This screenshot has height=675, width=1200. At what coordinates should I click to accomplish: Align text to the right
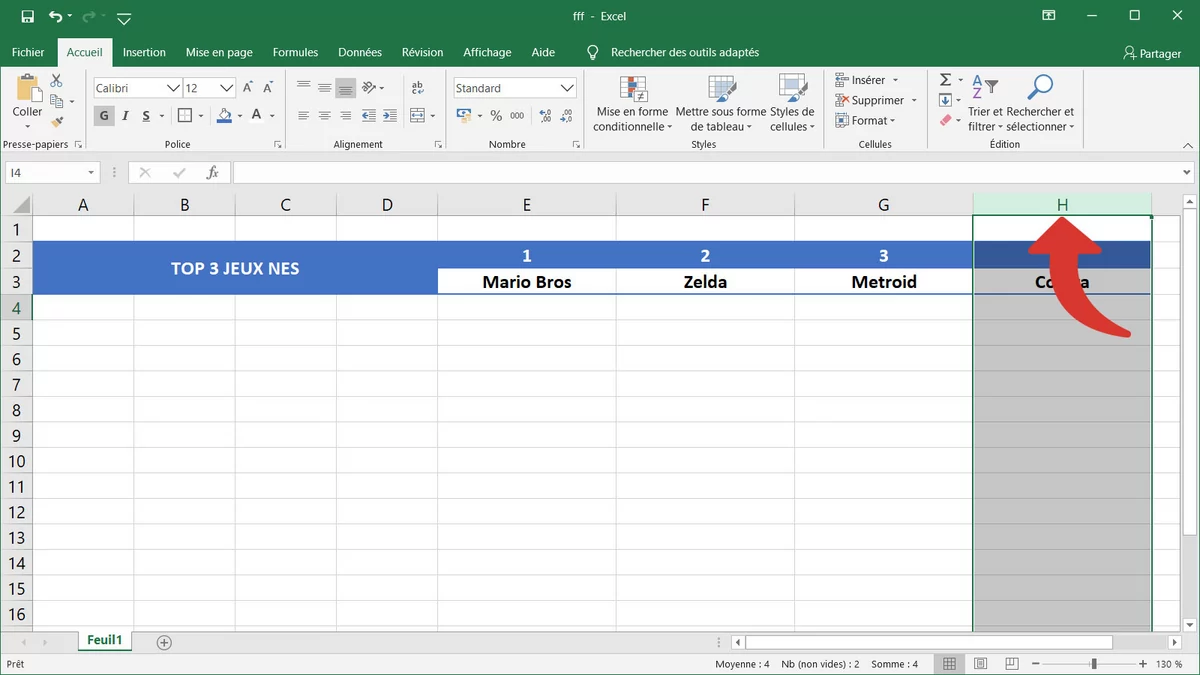tap(345, 116)
